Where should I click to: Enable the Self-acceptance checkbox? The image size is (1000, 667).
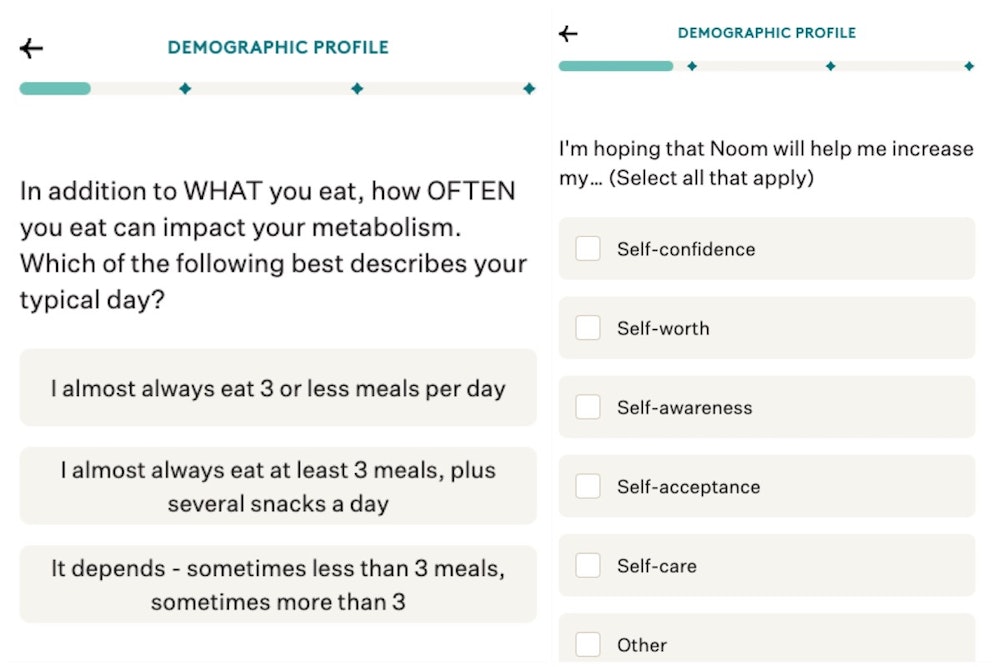click(x=588, y=487)
